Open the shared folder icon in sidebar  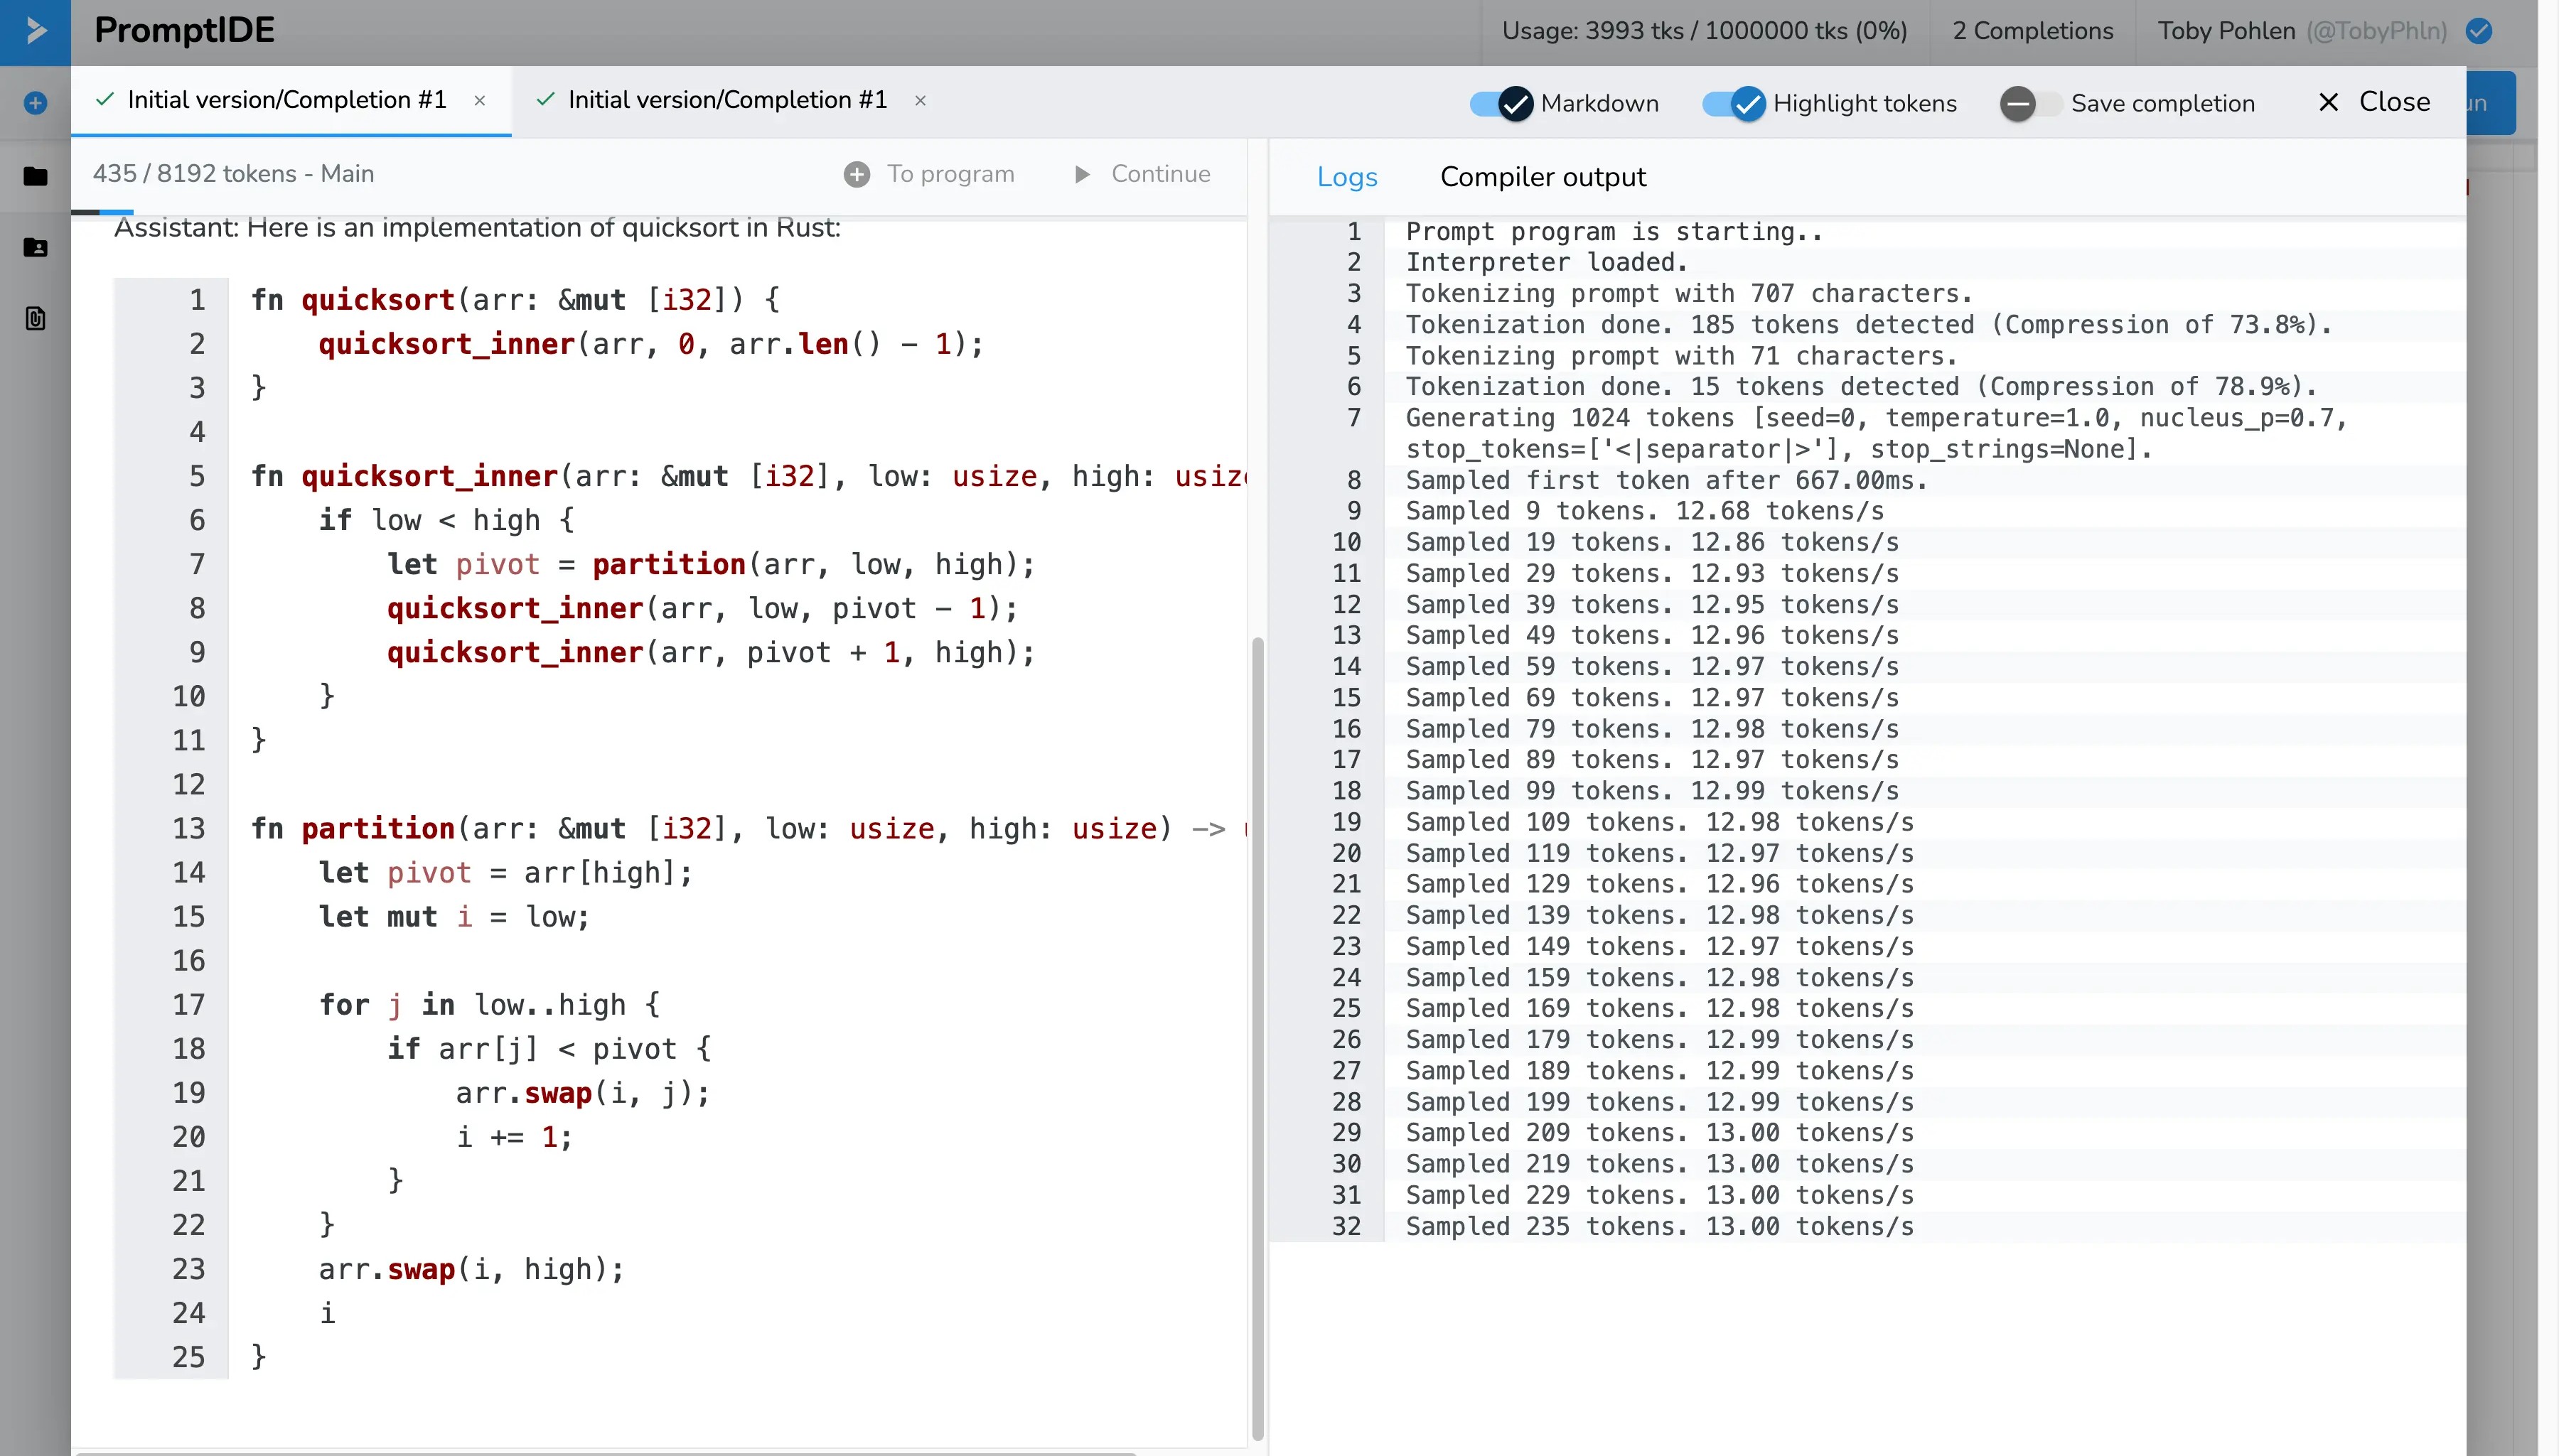(x=35, y=247)
